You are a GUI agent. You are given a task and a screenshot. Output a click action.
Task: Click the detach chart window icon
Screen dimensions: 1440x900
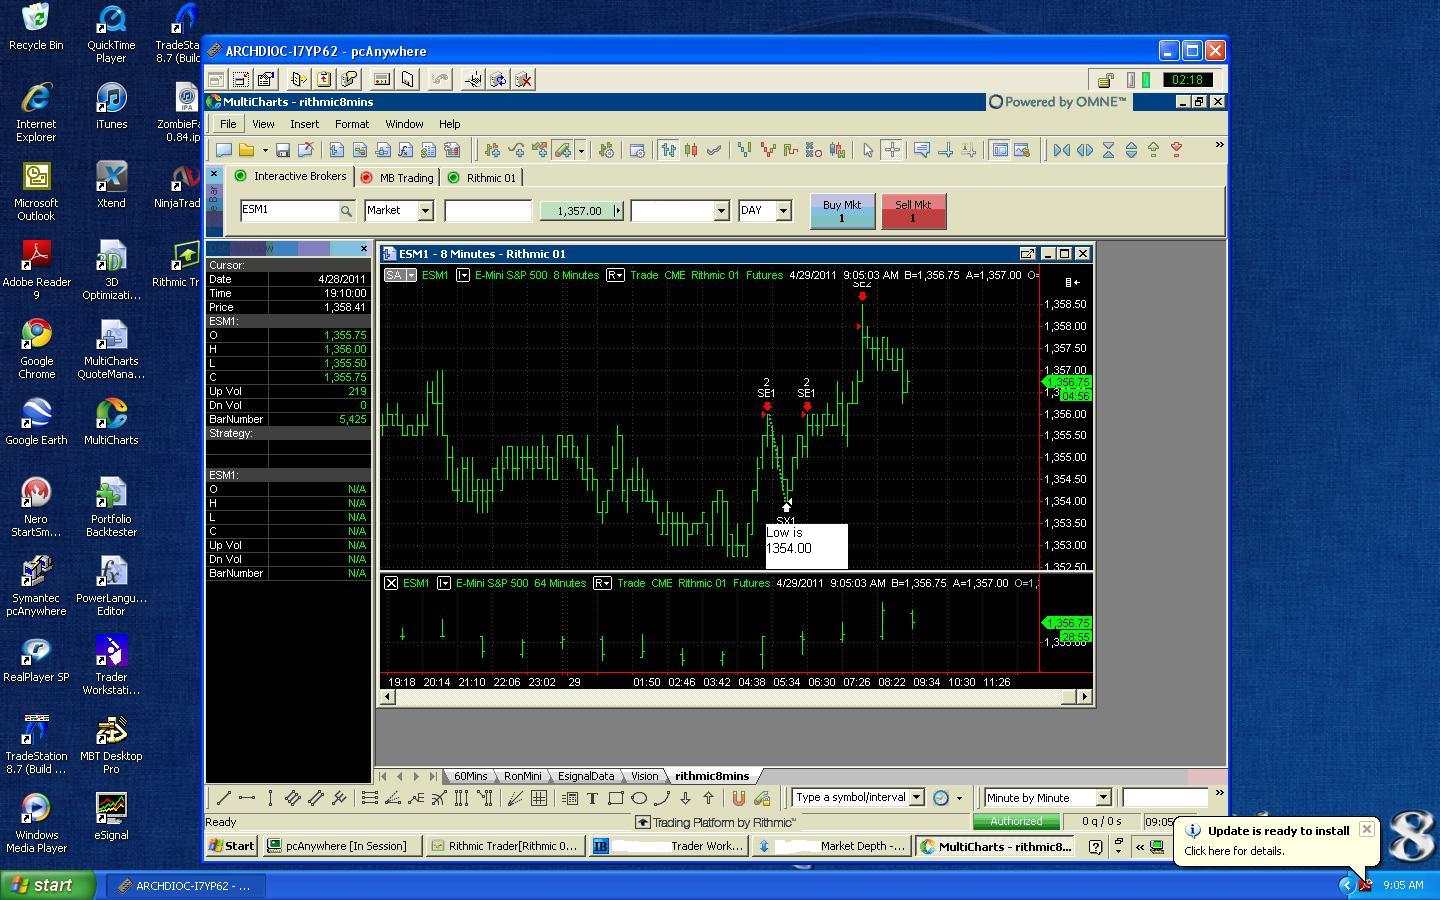tap(1027, 254)
